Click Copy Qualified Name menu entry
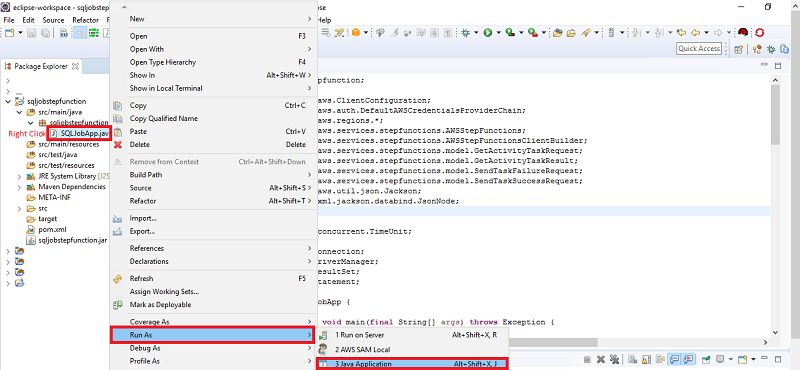The image size is (800, 370). (x=213, y=118)
